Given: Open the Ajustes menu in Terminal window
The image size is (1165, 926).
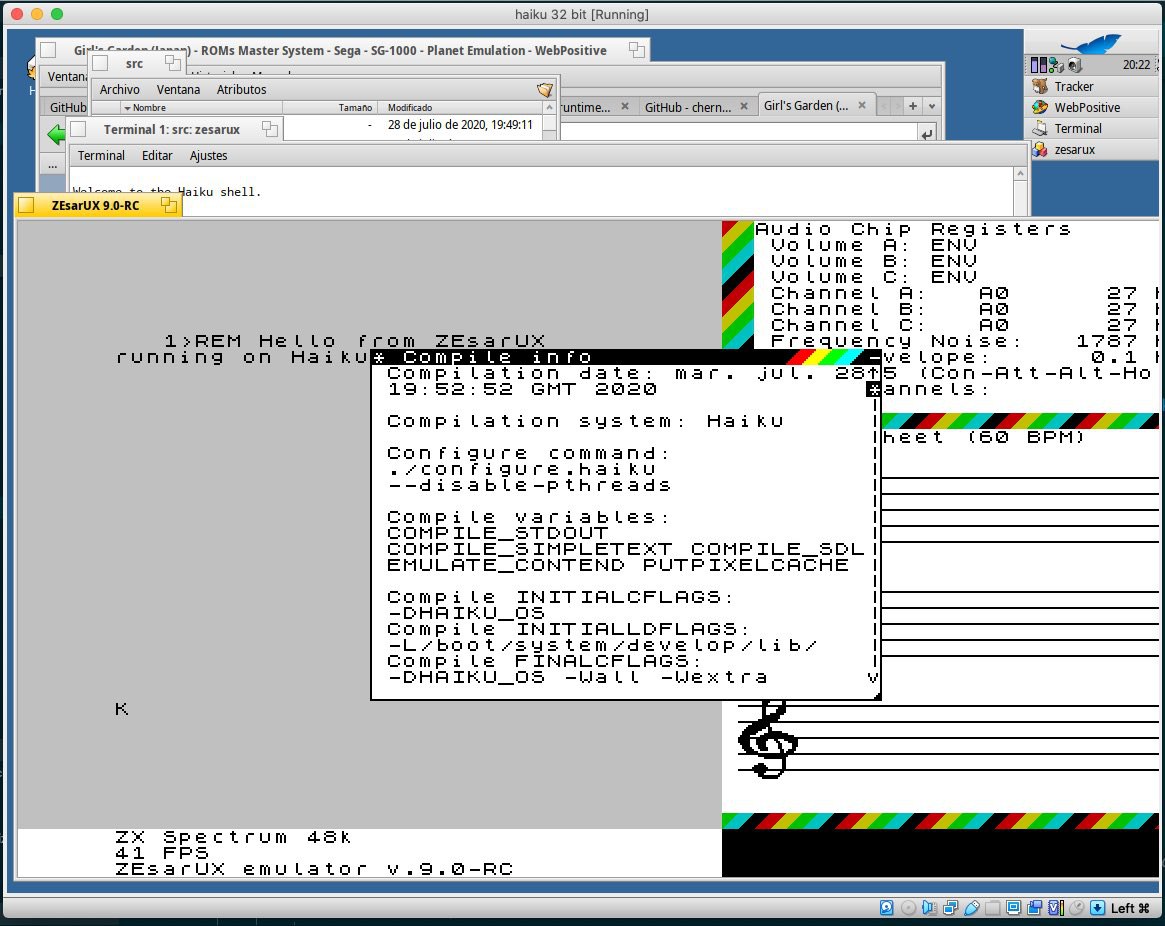Looking at the screenshot, I should coord(208,155).
